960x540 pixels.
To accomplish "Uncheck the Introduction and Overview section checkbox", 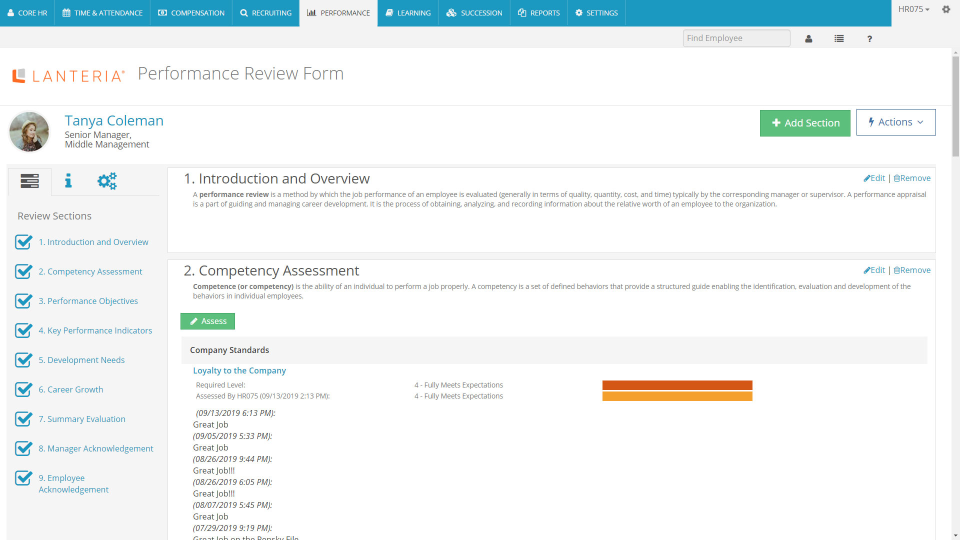I will coord(23,242).
